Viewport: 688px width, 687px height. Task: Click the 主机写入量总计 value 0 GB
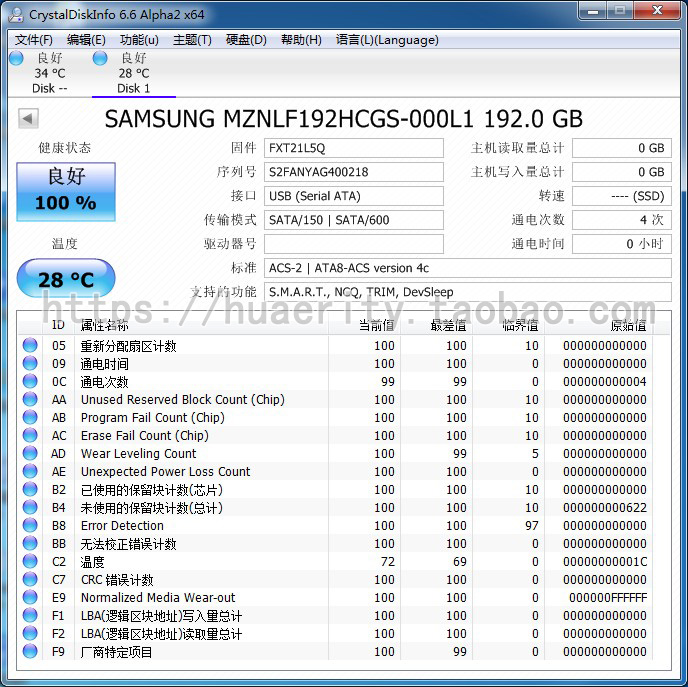[x=622, y=172]
